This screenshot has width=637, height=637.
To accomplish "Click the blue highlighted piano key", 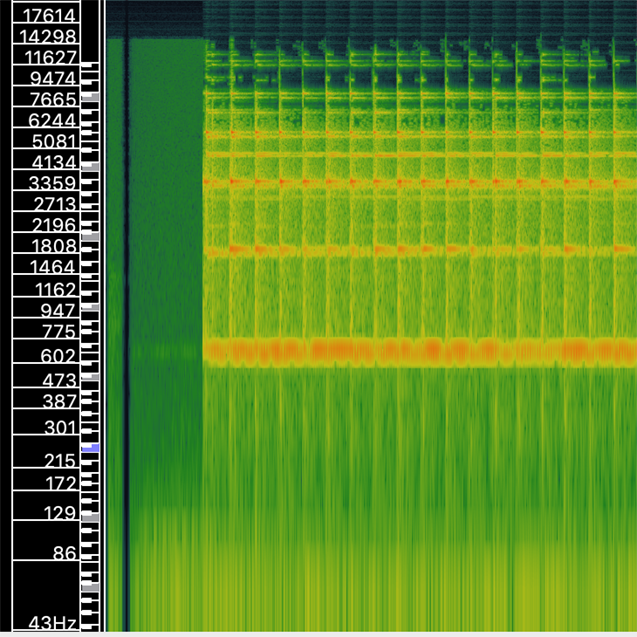I will [90, 448].
